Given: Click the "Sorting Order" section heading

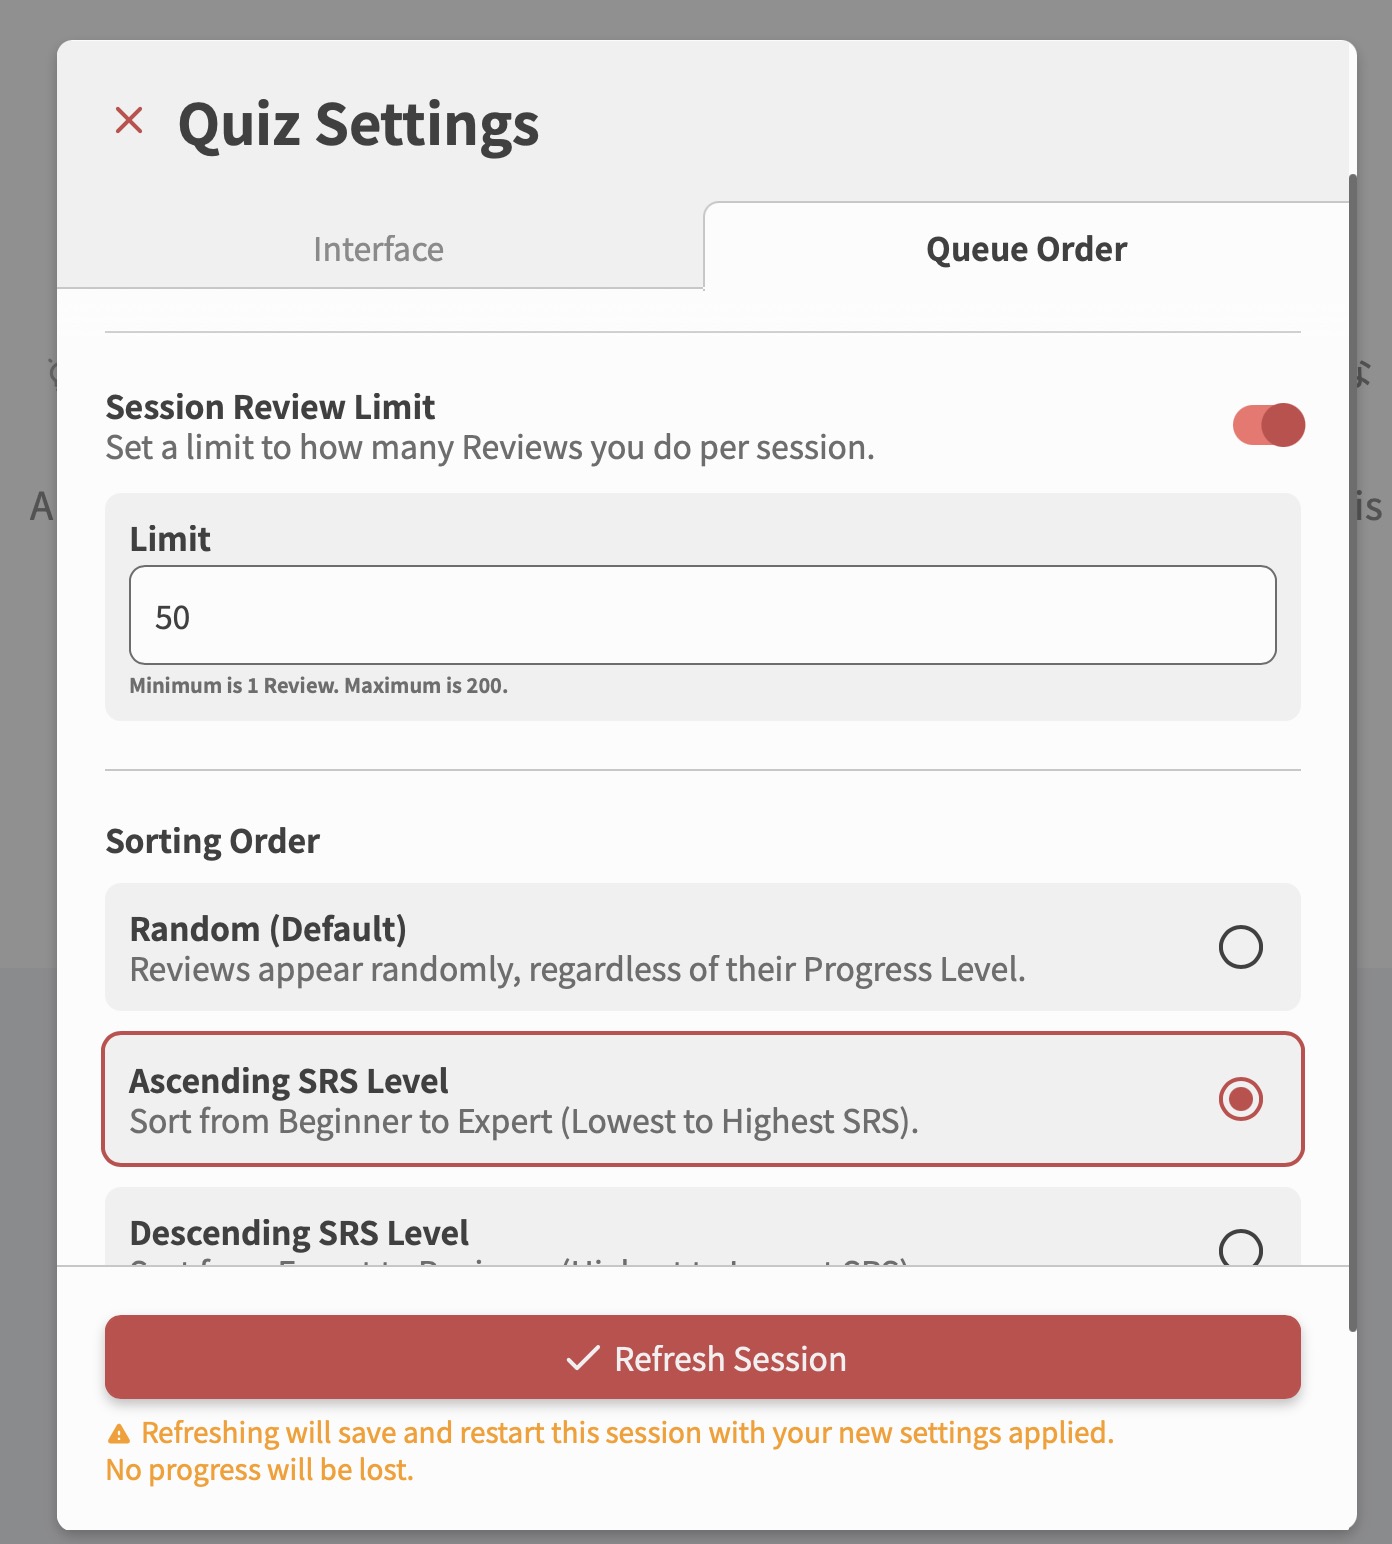Looking at the screenshot, I should (x=213, y=841).
